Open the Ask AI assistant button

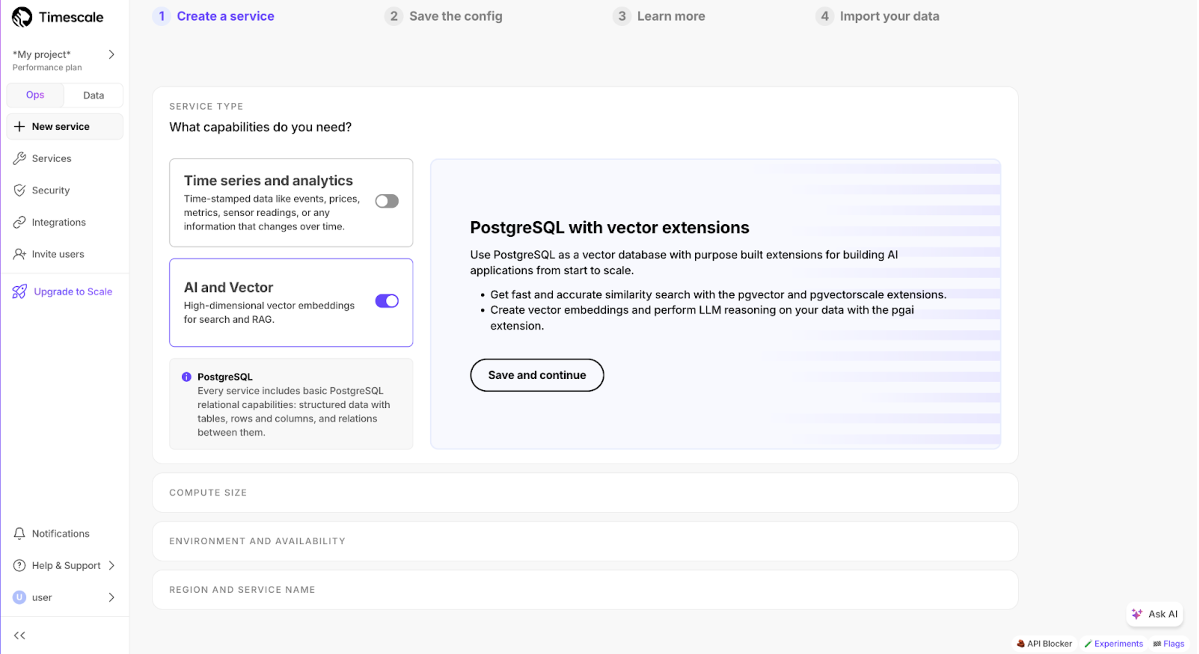(x=1154, y=614)
